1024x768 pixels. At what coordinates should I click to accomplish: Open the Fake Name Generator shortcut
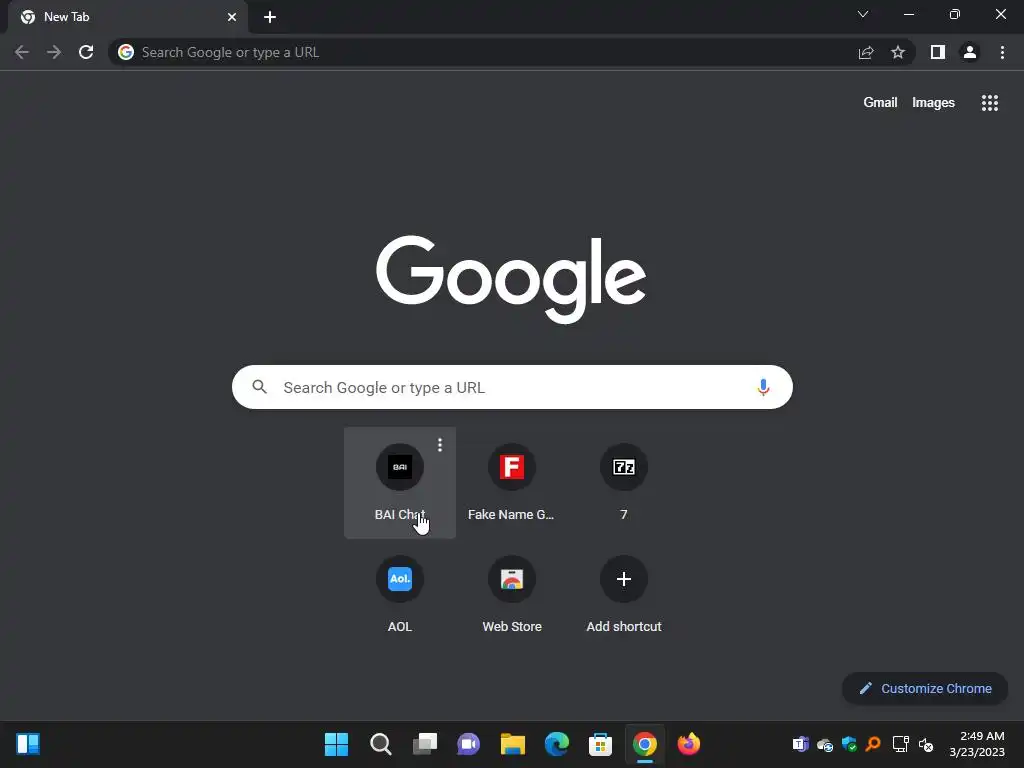click(x=511, y=483)
